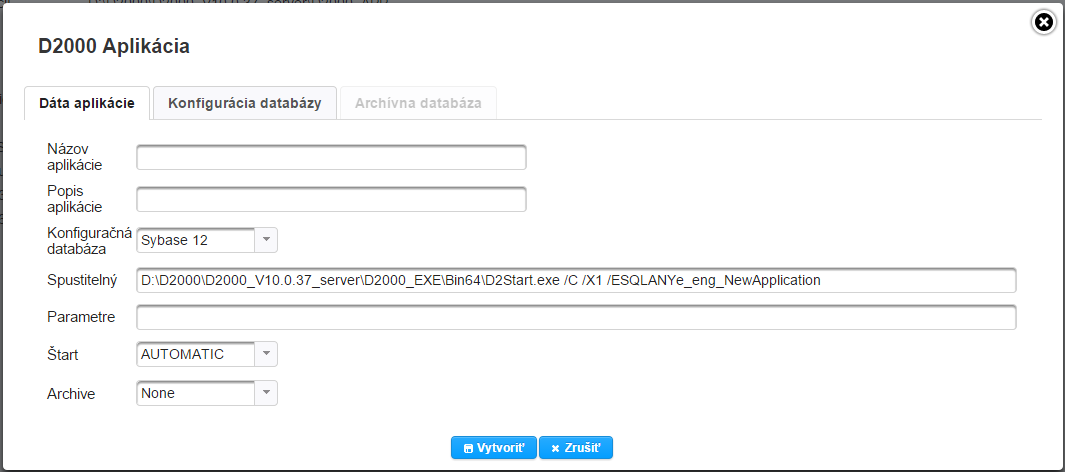
Task: Click into the Popis aplikácie field
Action: pos(331,199)
